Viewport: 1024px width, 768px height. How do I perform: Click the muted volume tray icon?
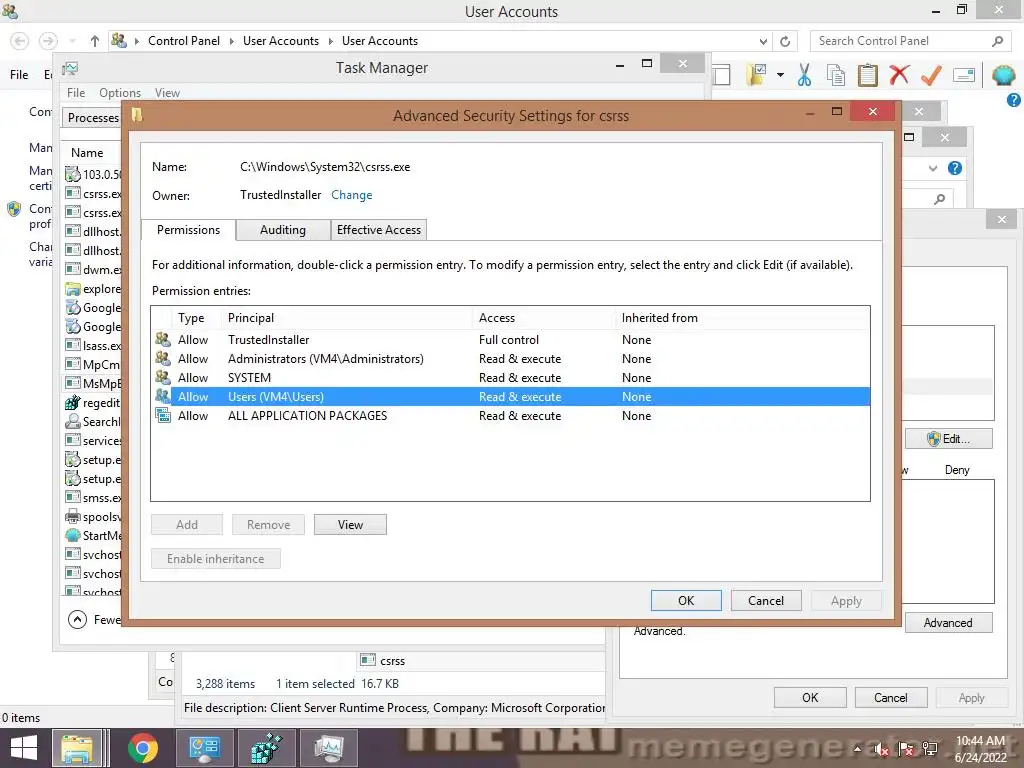pos(882,749)
